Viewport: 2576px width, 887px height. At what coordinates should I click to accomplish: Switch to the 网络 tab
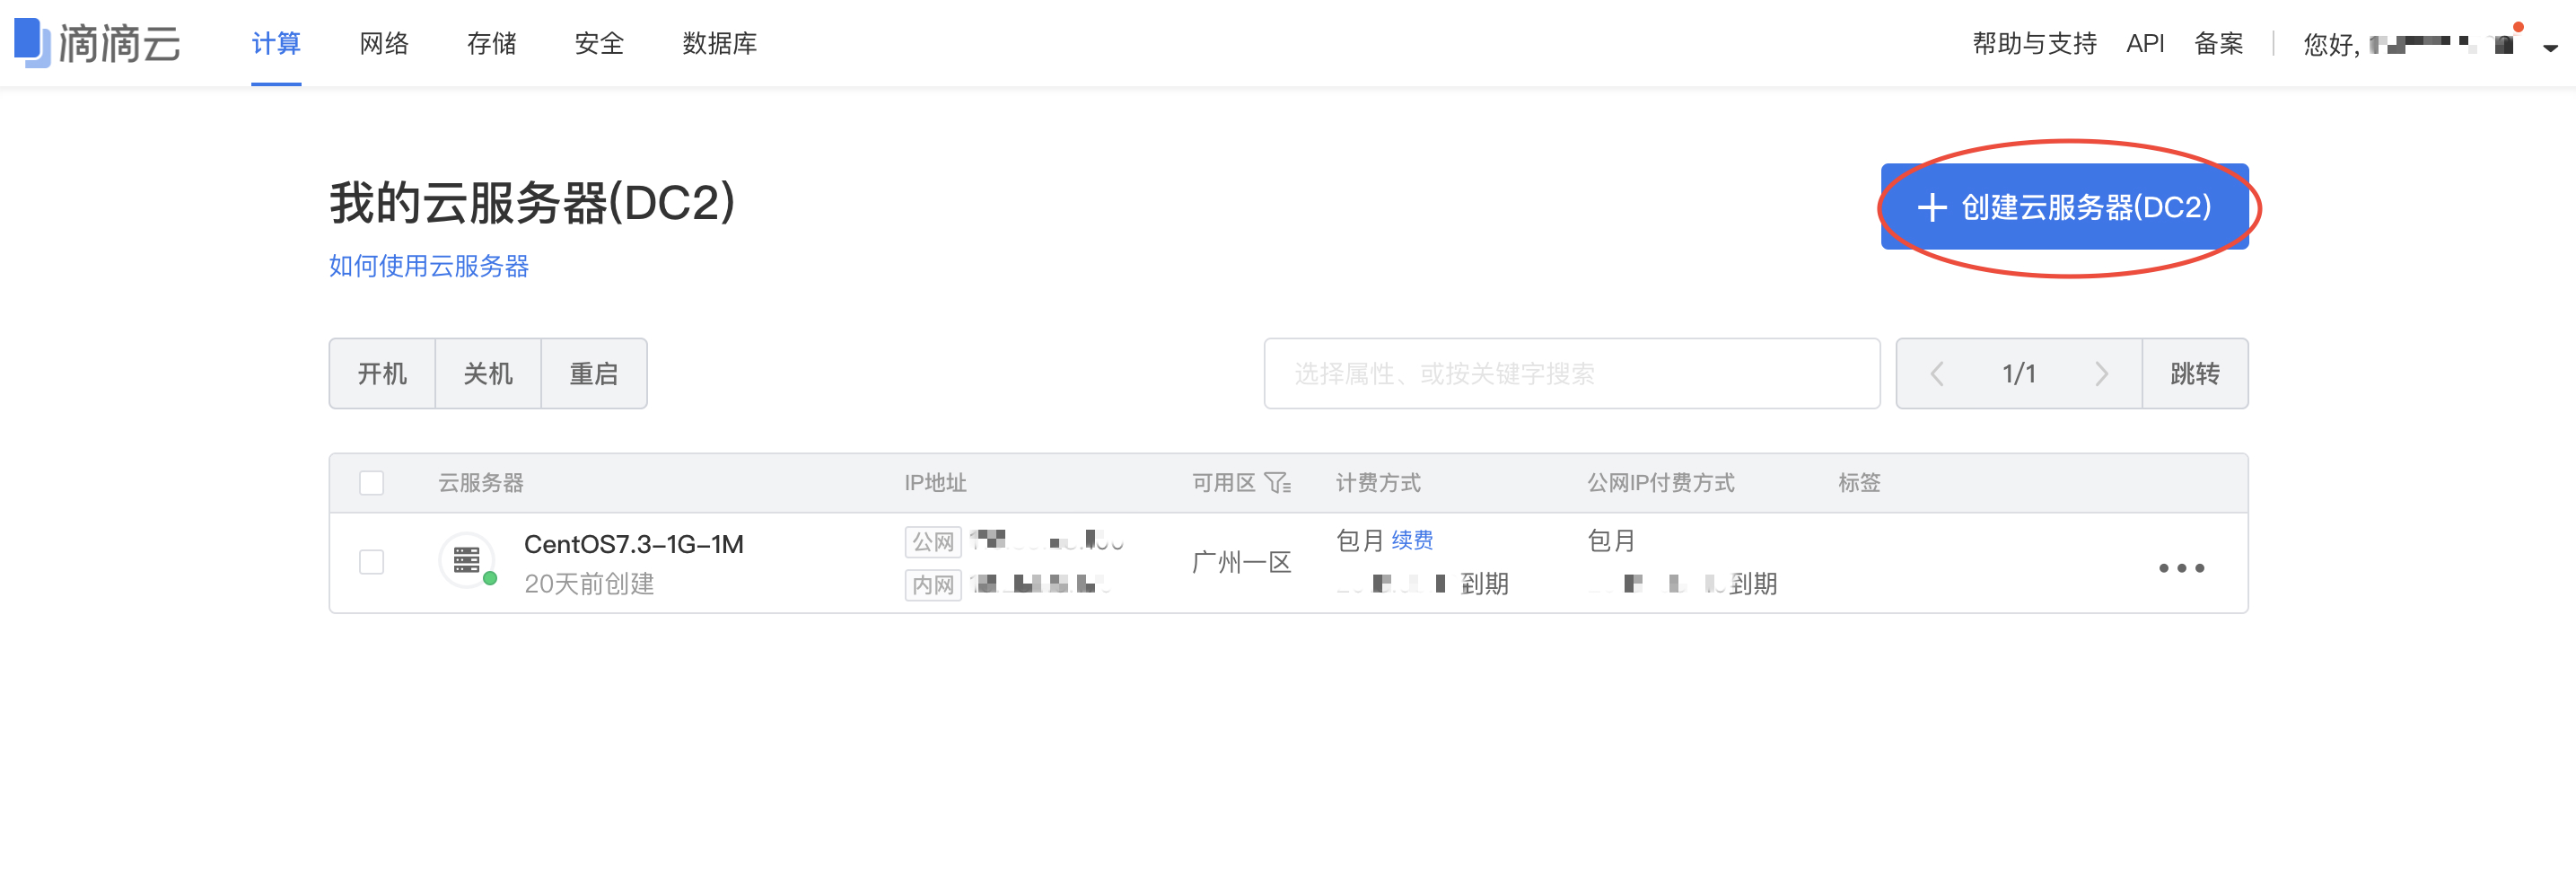382,44
